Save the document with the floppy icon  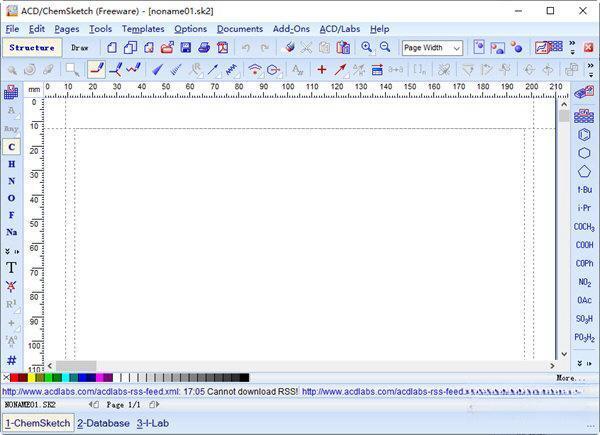(x=186, y=47)
